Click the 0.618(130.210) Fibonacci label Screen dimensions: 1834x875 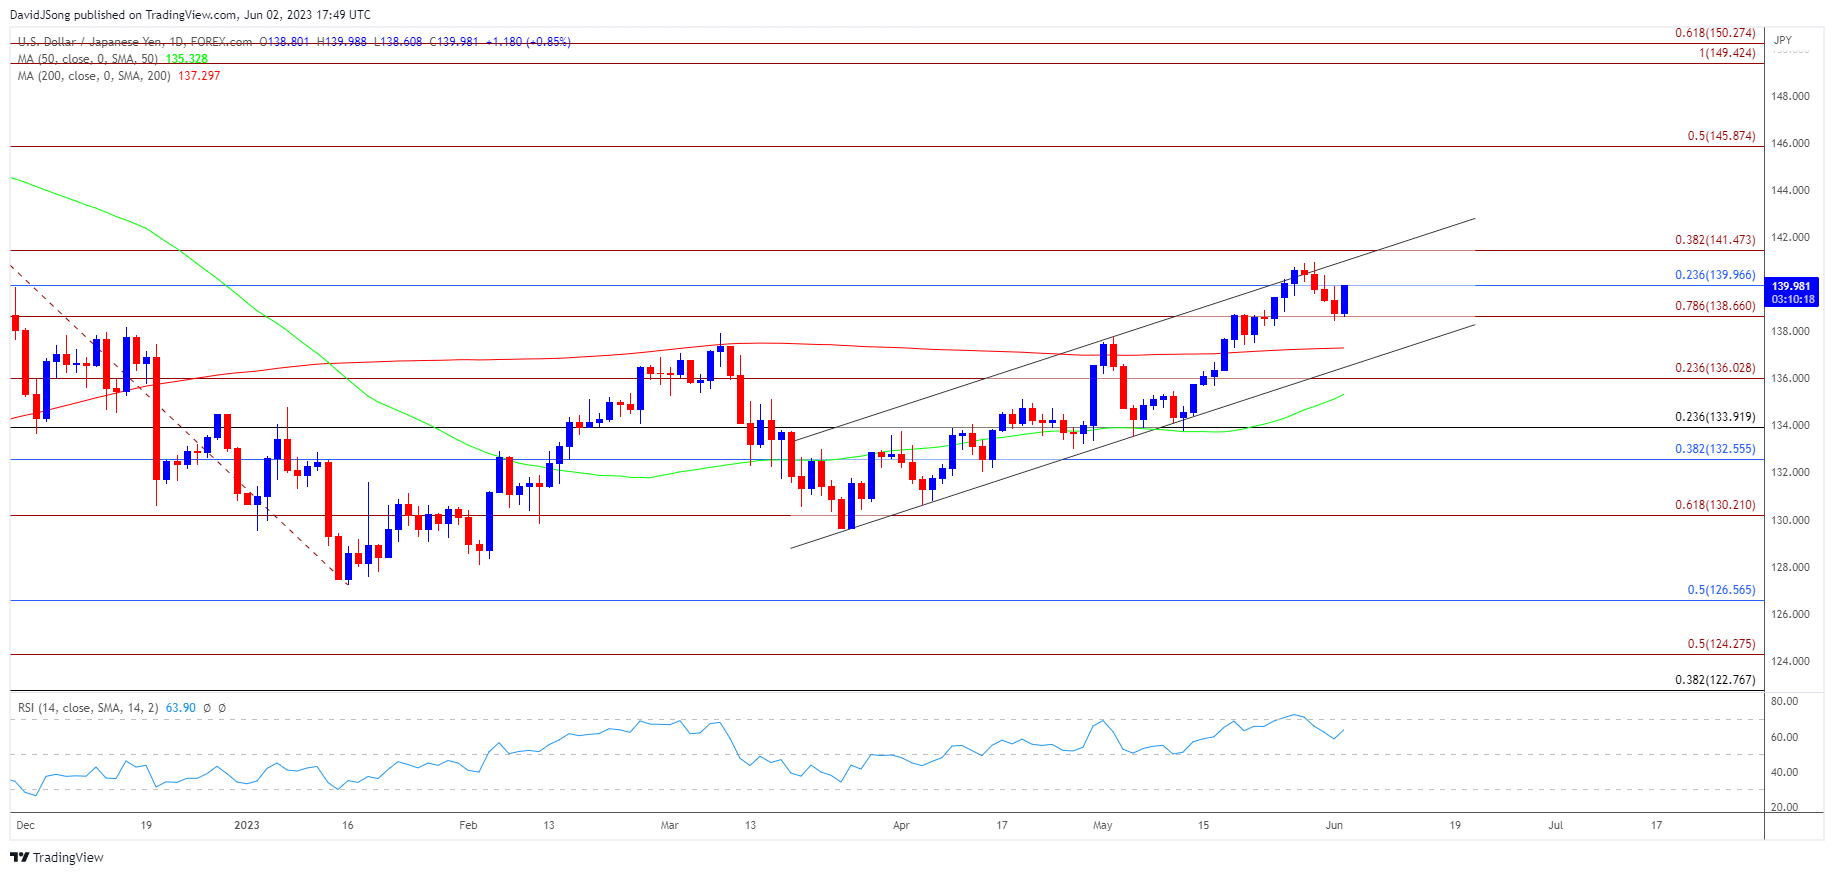coord(1715,505)
